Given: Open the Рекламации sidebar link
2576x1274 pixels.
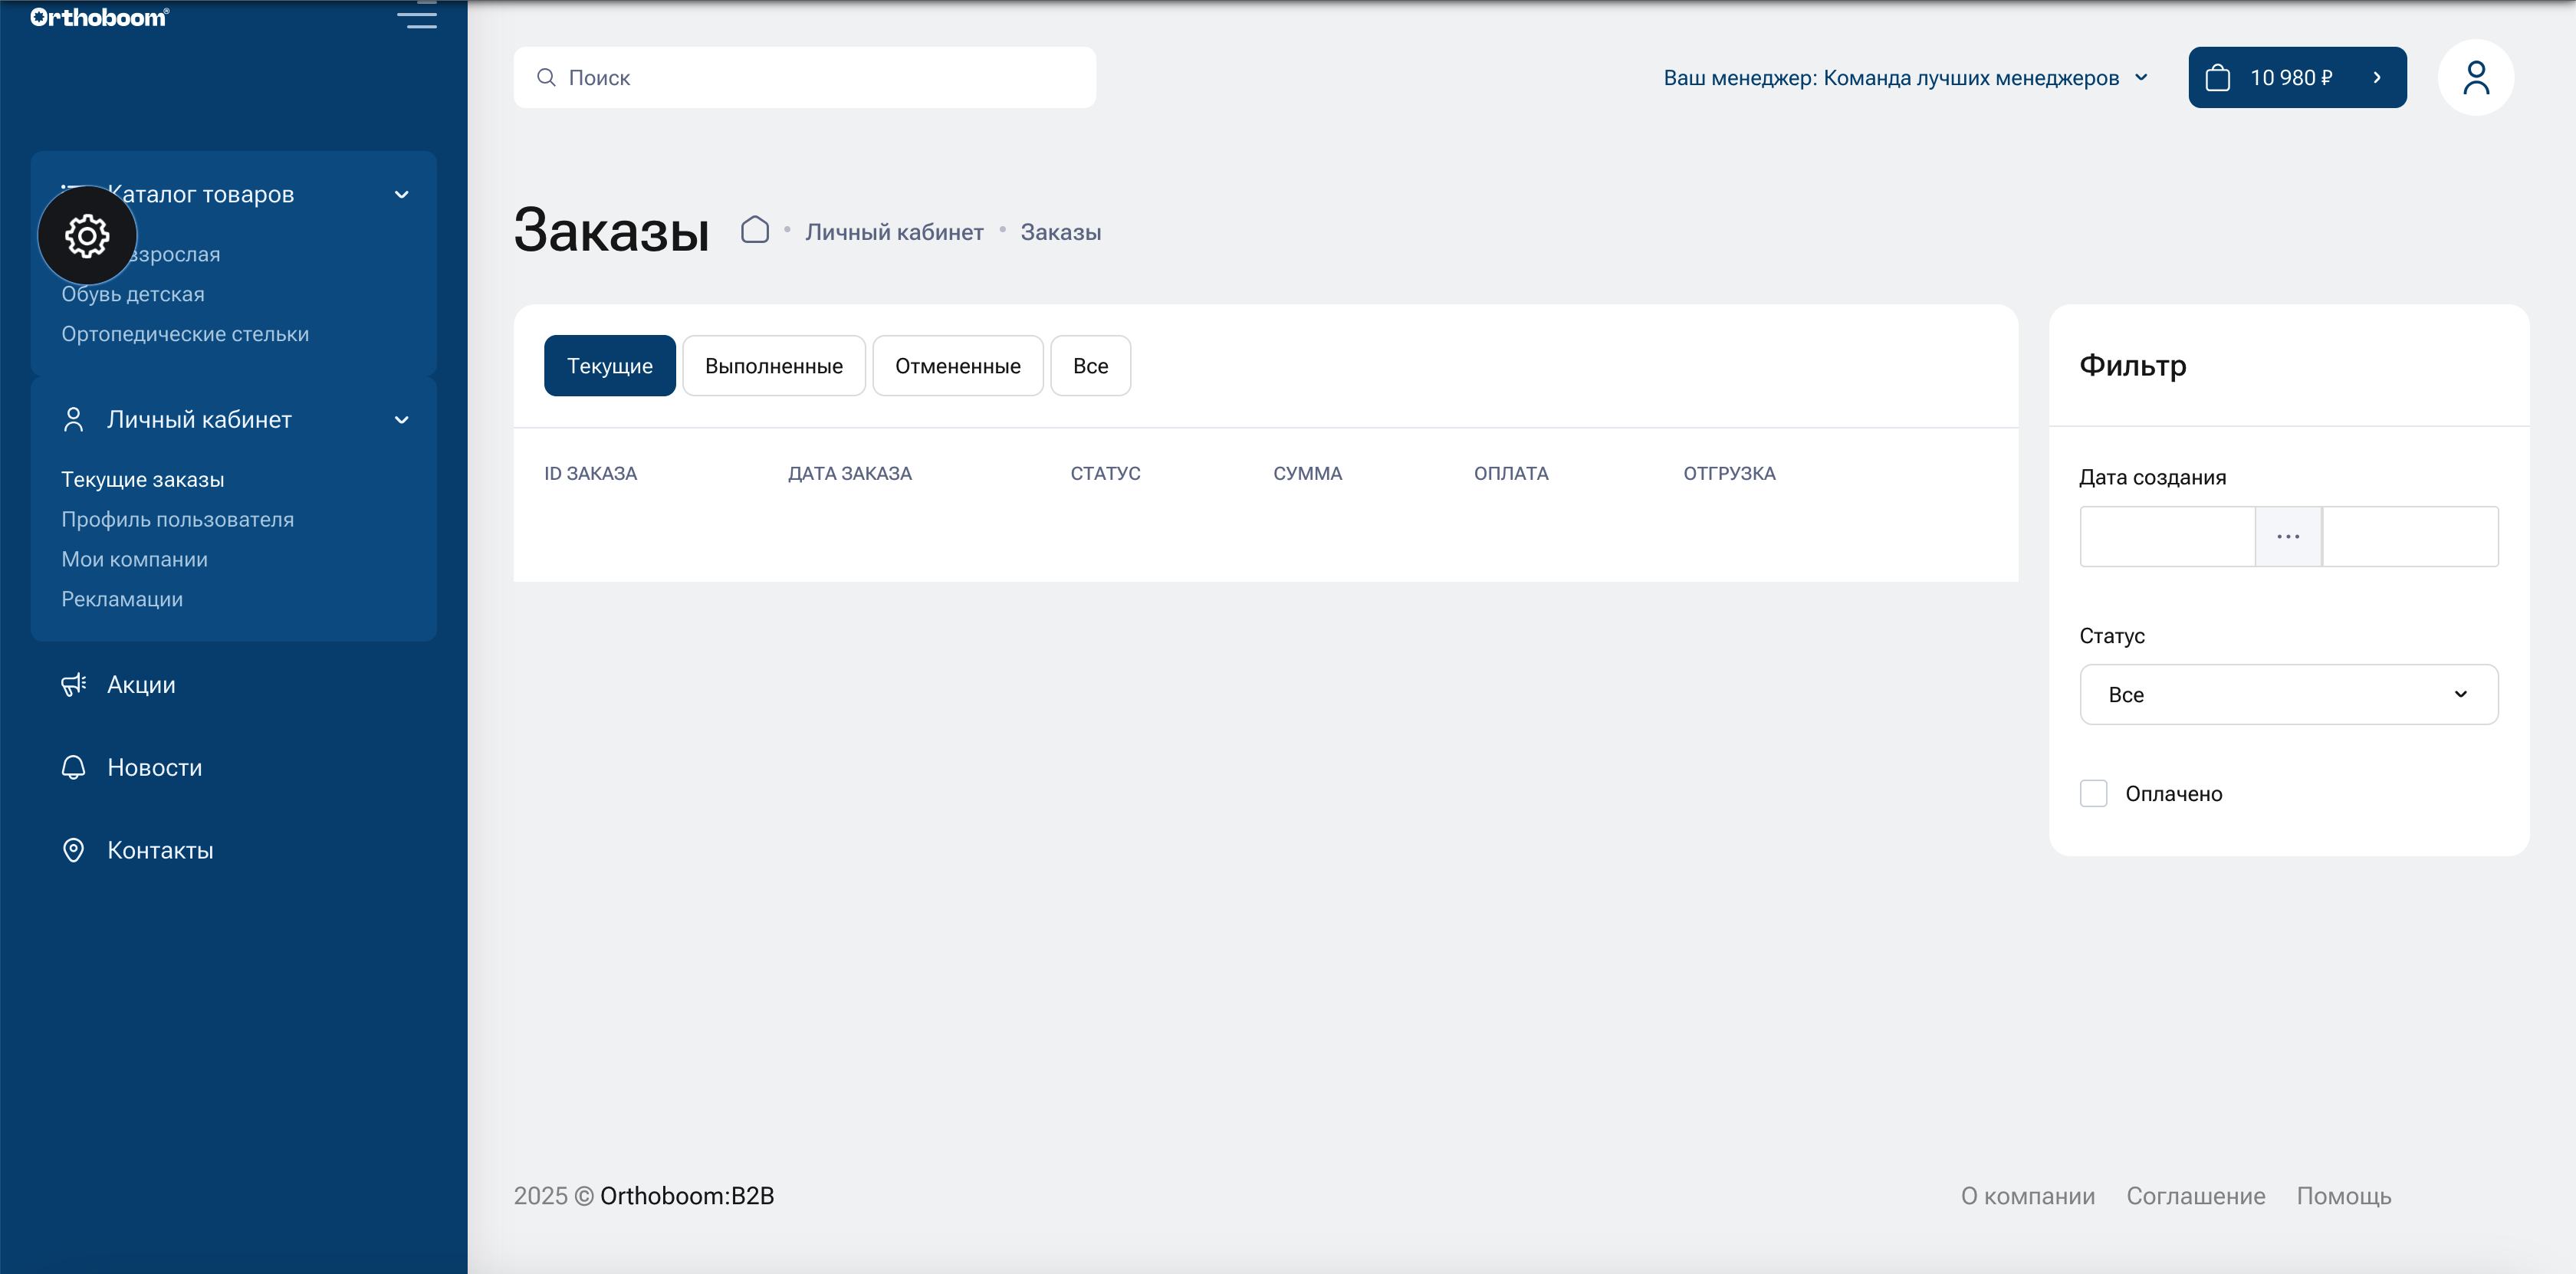Looking at the screenshot, I should (122, 599).
